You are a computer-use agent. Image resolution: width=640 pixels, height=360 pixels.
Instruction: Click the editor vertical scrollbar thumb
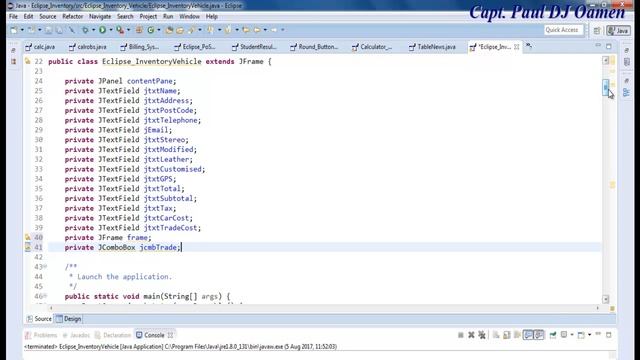tap(606, 87)
